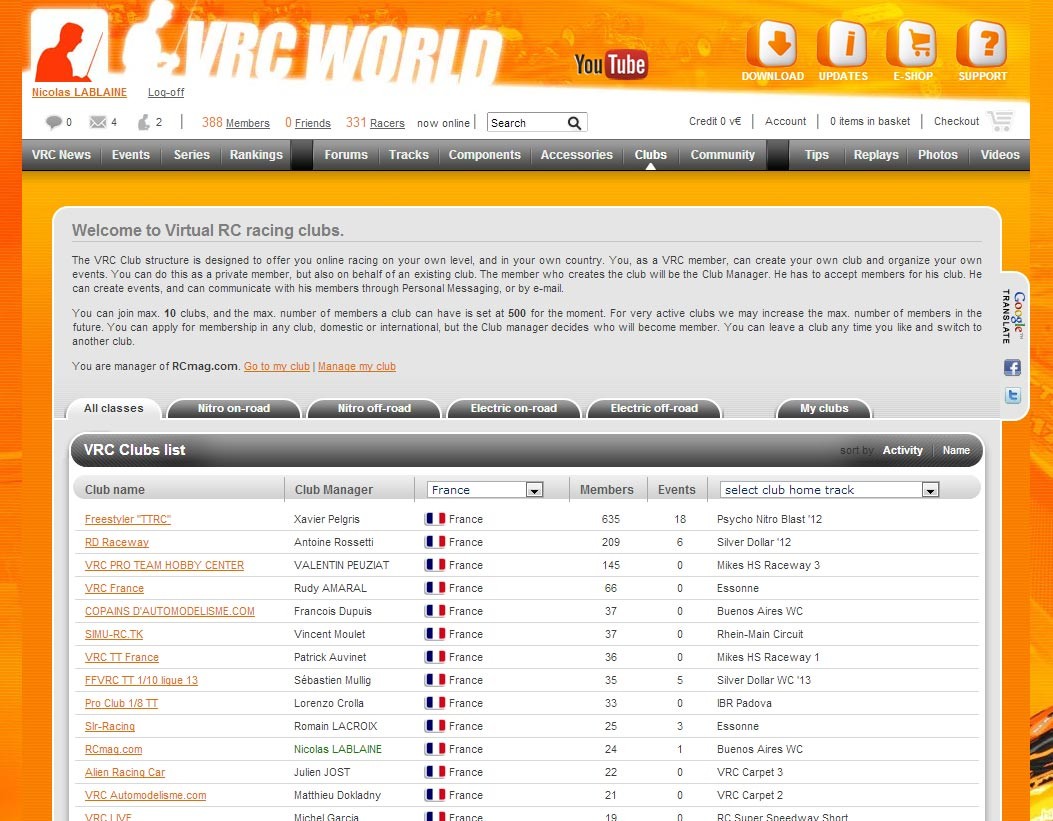The image size is (1053, 821).
Task: Open the Videos menu item
Action: click(1000, 155)
